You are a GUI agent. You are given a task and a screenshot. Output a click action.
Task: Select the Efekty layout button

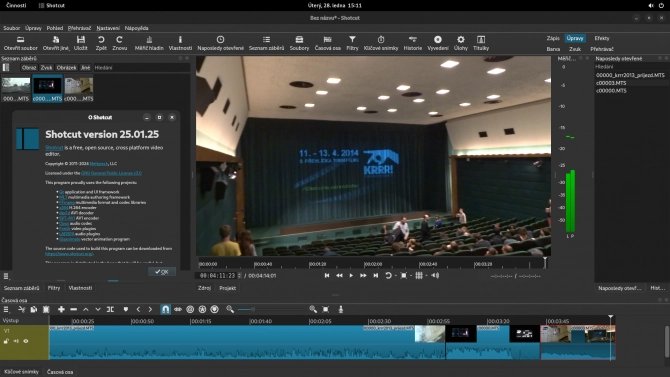click(x=602, y=38)
